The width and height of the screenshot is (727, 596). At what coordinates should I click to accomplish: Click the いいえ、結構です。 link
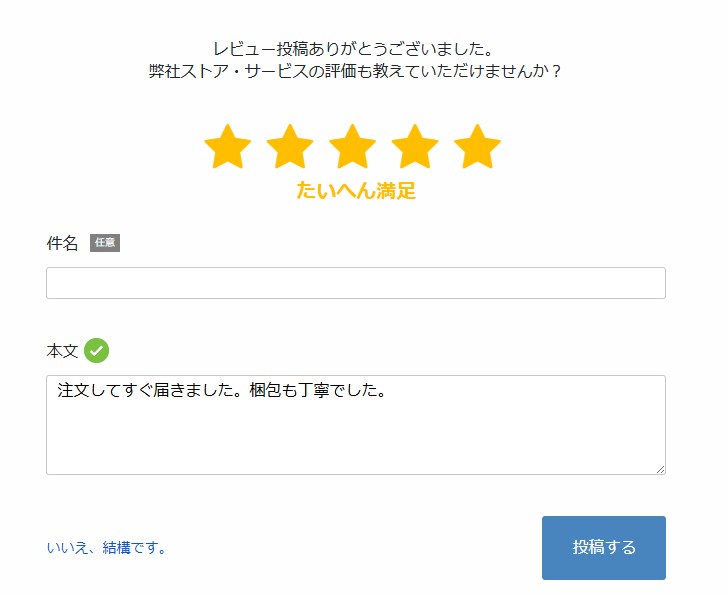point(106,548)
